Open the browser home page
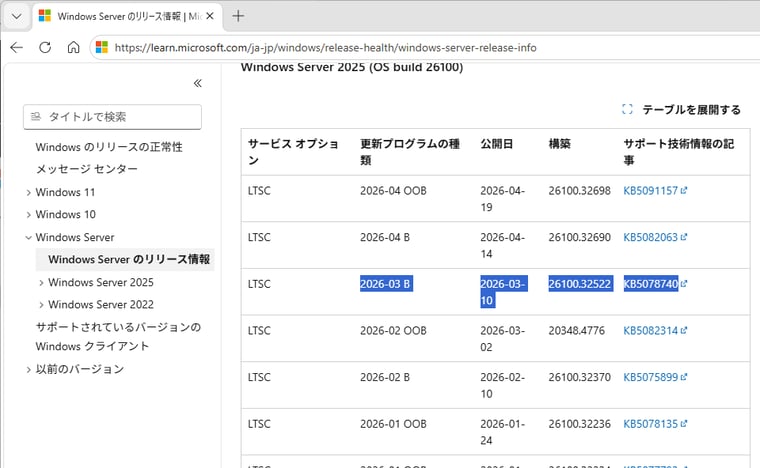The width and height of the screenshot is (760, 468). (73, 47)
